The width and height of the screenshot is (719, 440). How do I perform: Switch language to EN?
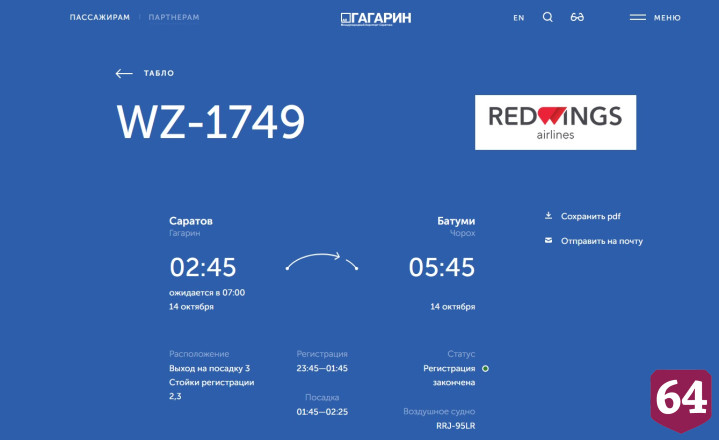tap(519, 18)
